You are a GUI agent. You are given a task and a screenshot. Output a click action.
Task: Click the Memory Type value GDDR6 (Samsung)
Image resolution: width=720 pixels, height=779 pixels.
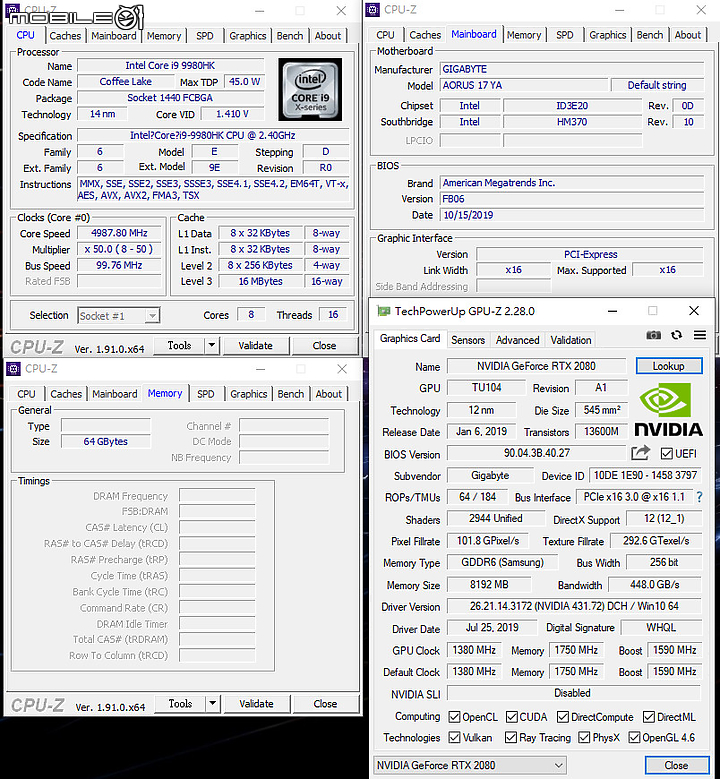coord(502,562)
